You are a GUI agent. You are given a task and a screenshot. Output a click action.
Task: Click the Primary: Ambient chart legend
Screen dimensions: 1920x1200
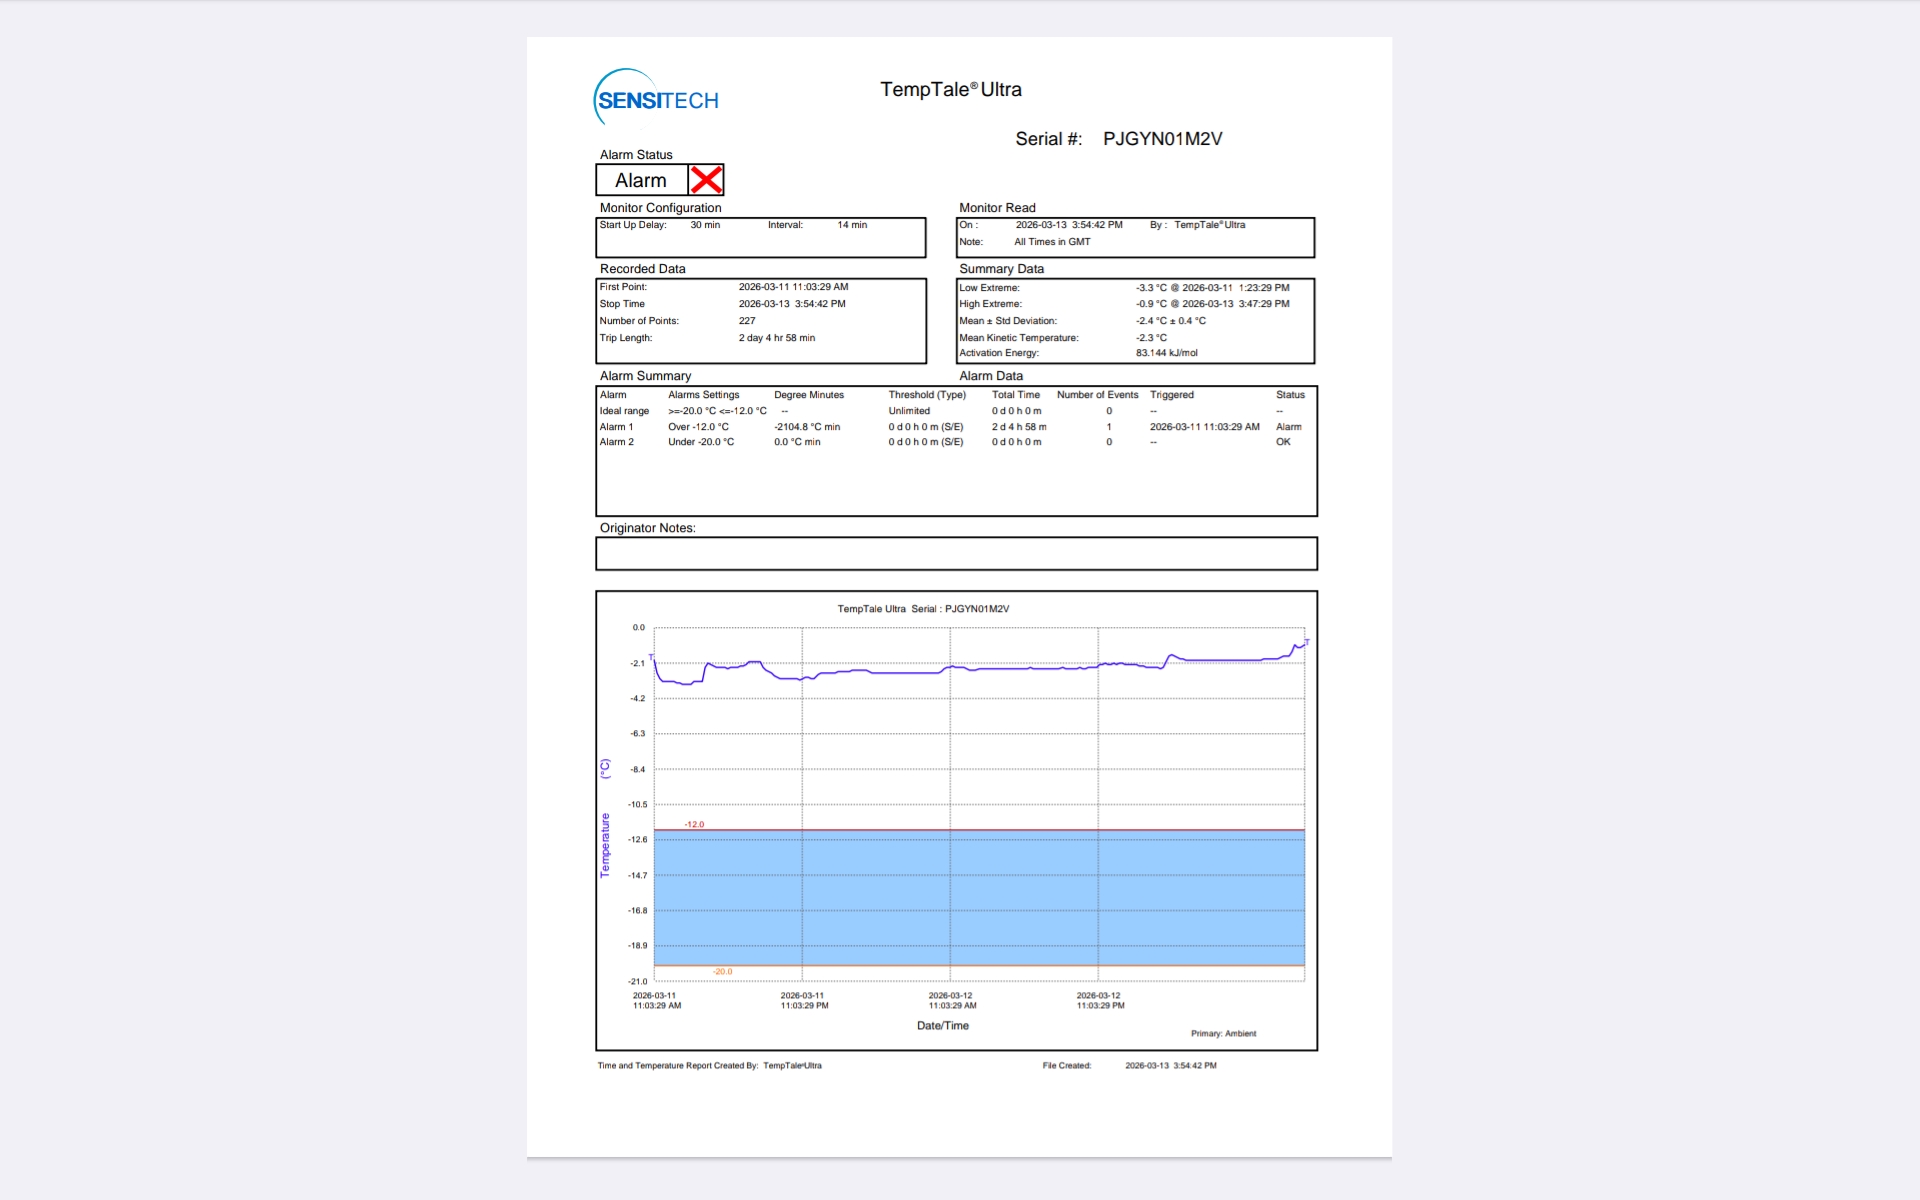[x=1223, y=1033]
